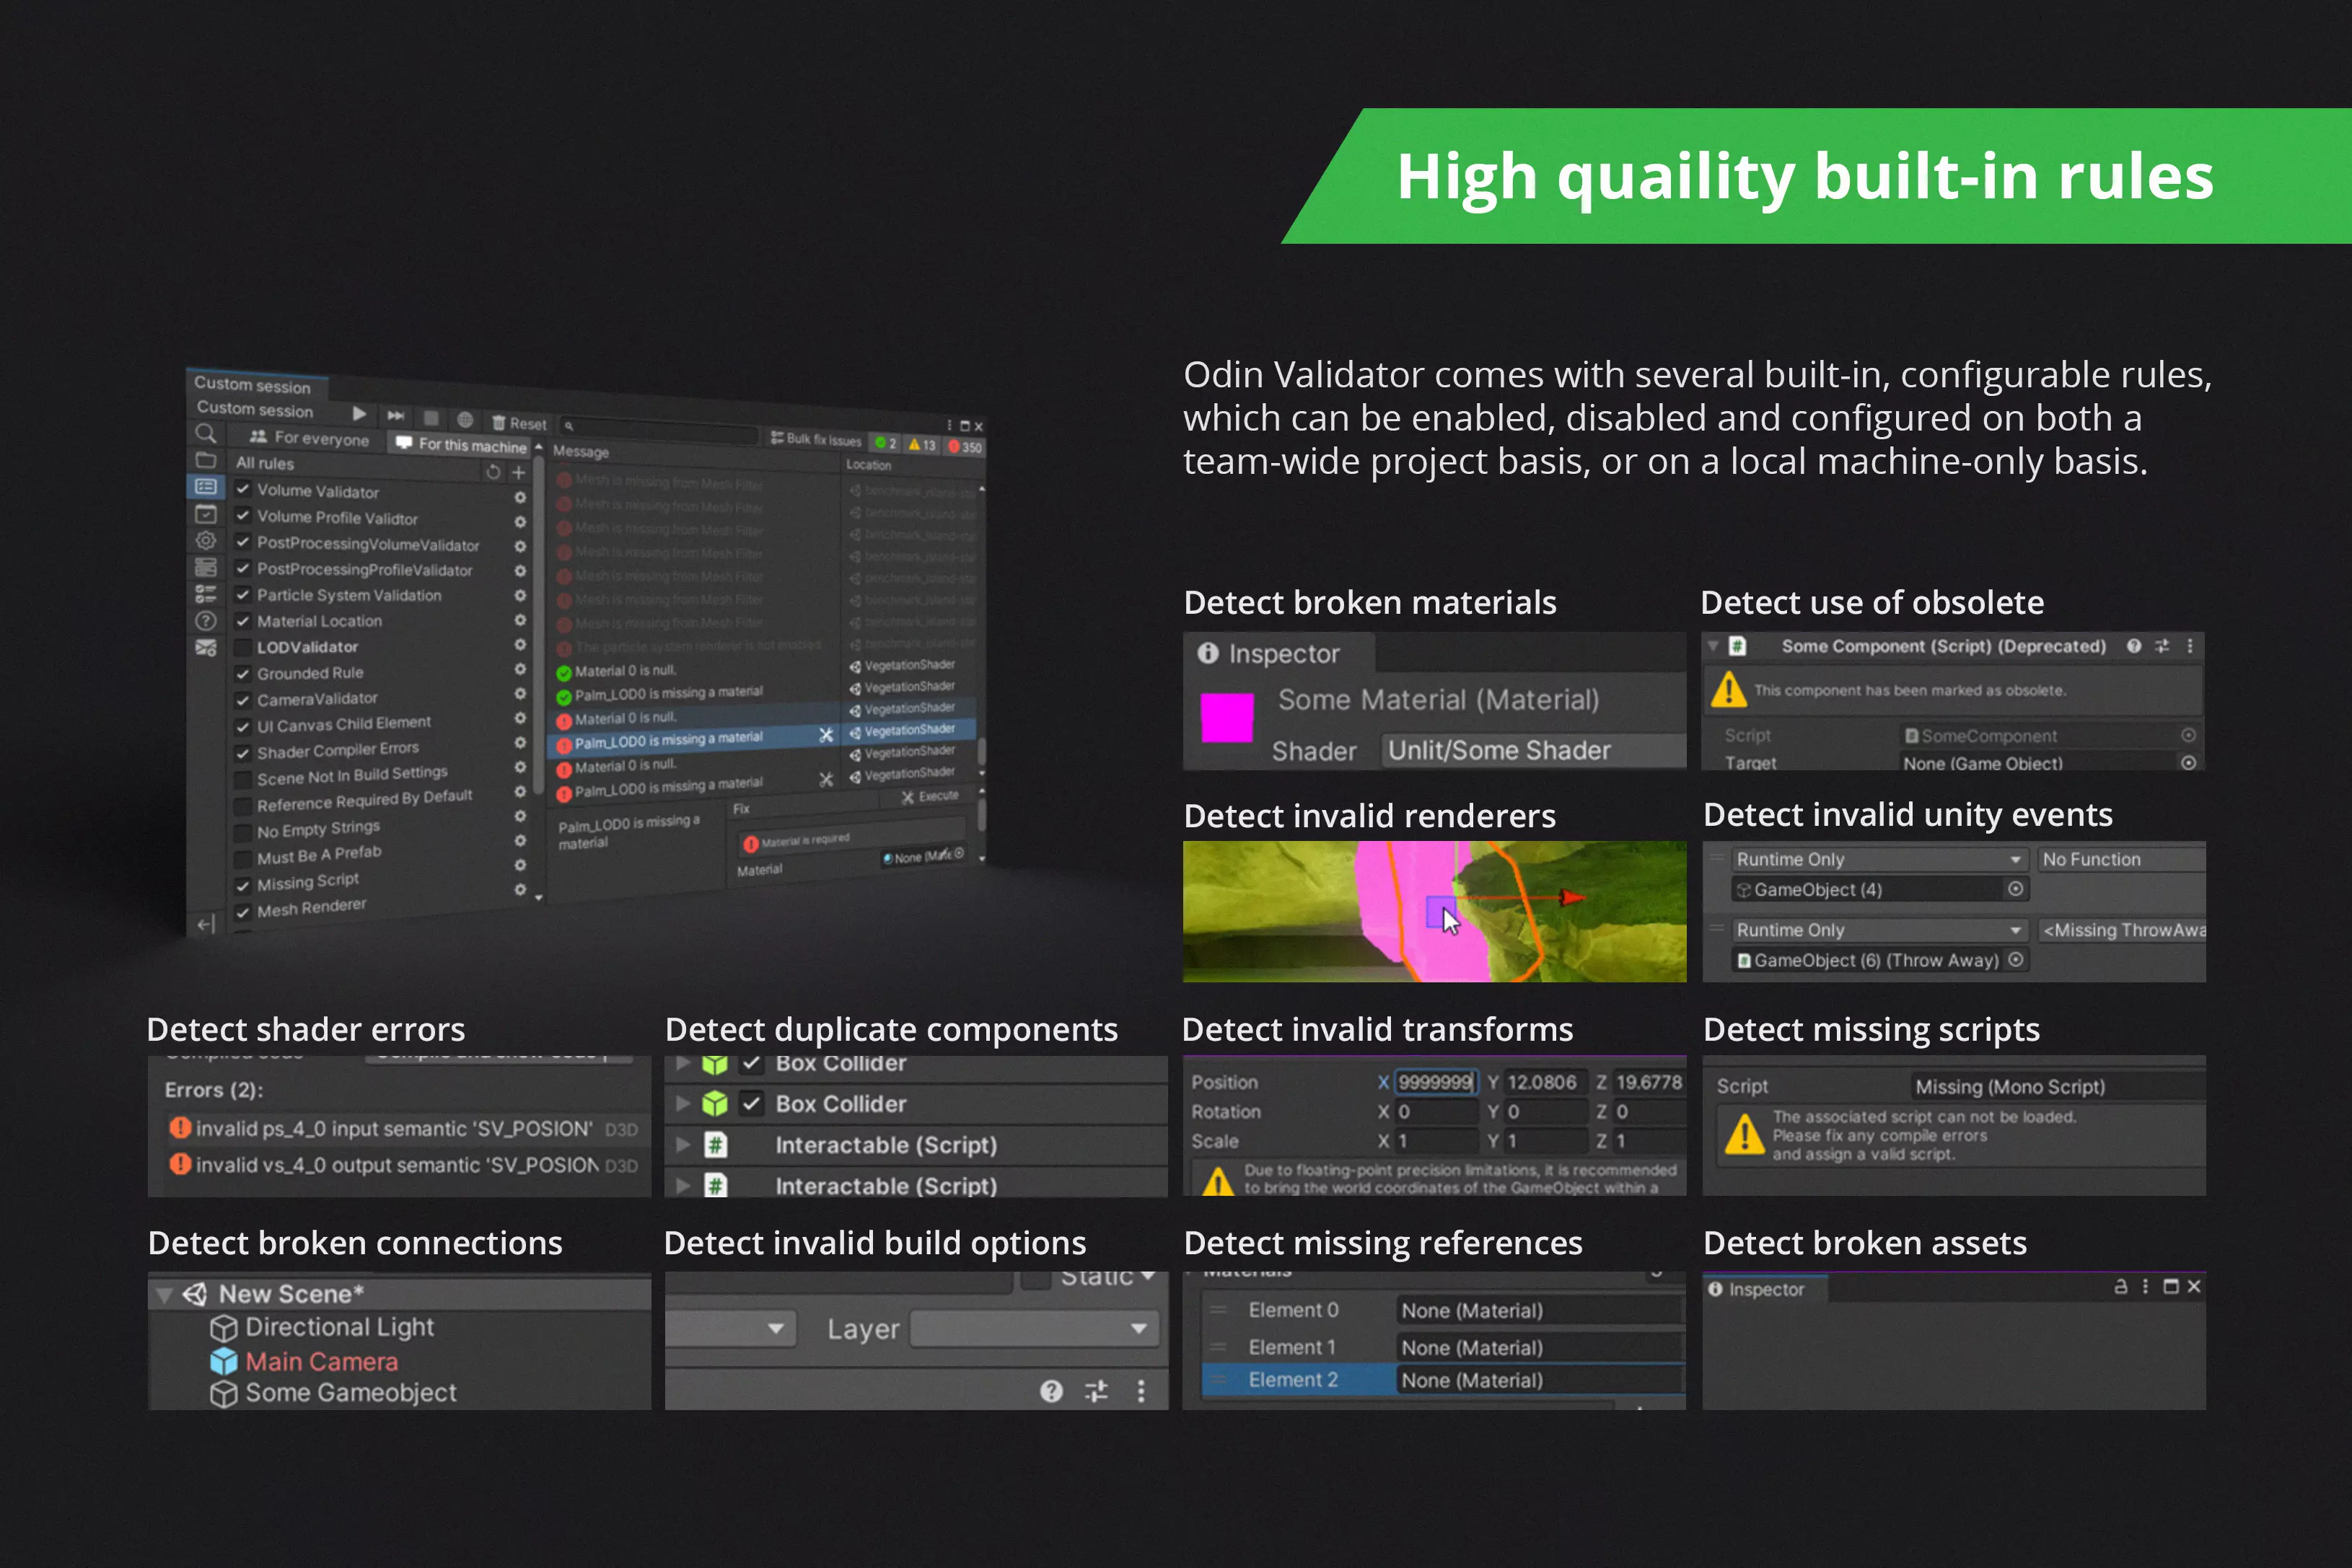2352x1568 pixels.
Task: Click the fast-forward button beside play
Action: (396, 415)
